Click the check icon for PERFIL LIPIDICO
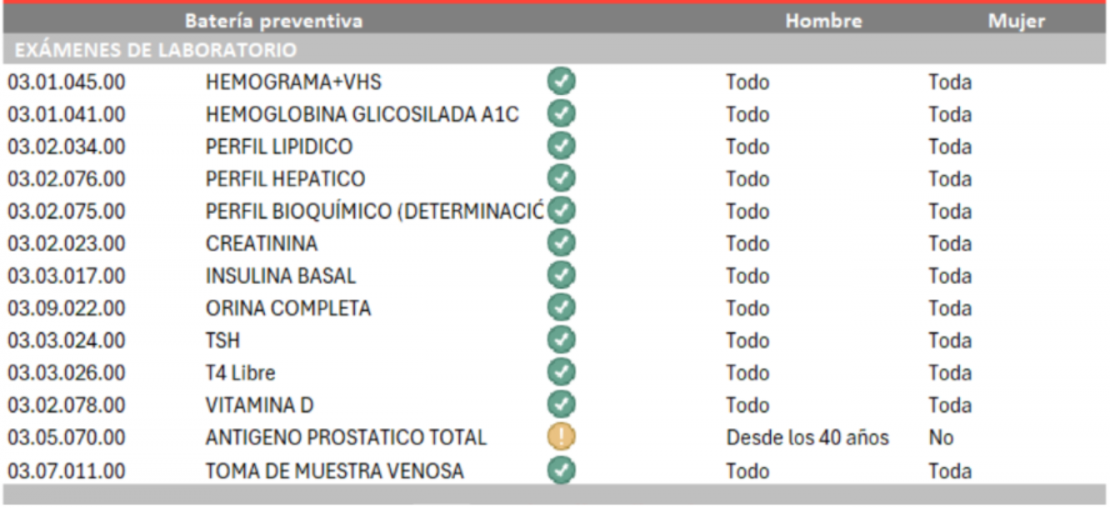 (562, 147)
